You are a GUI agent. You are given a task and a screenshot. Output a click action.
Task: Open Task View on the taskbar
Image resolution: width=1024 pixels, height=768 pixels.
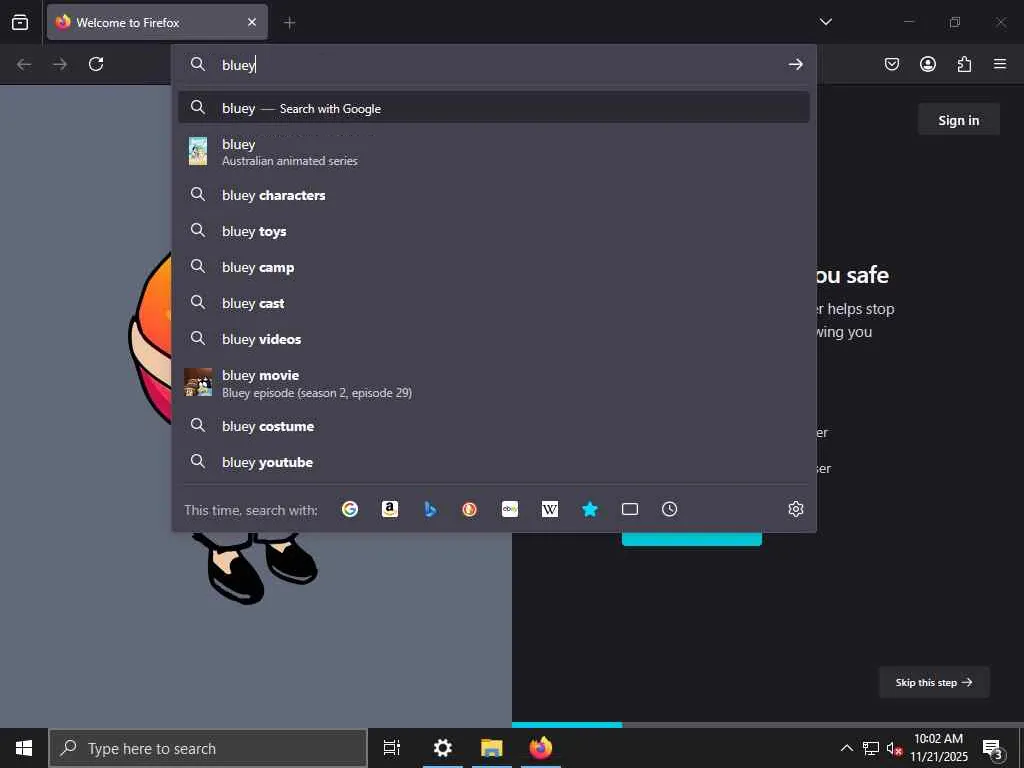[x=392, y=748]
